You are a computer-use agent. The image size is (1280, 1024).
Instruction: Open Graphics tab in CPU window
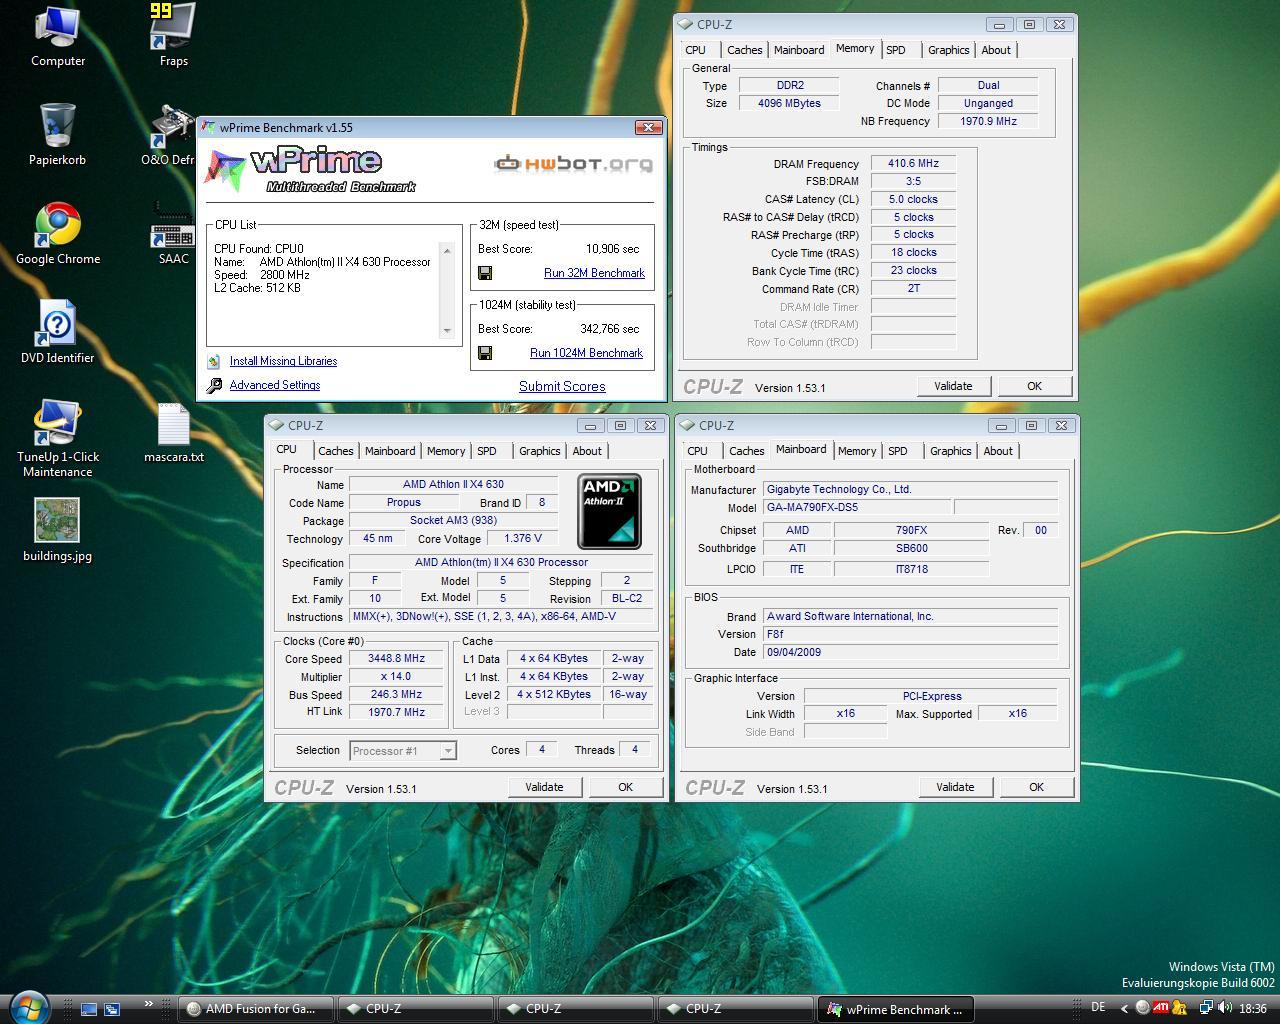[x=540, y=451]
